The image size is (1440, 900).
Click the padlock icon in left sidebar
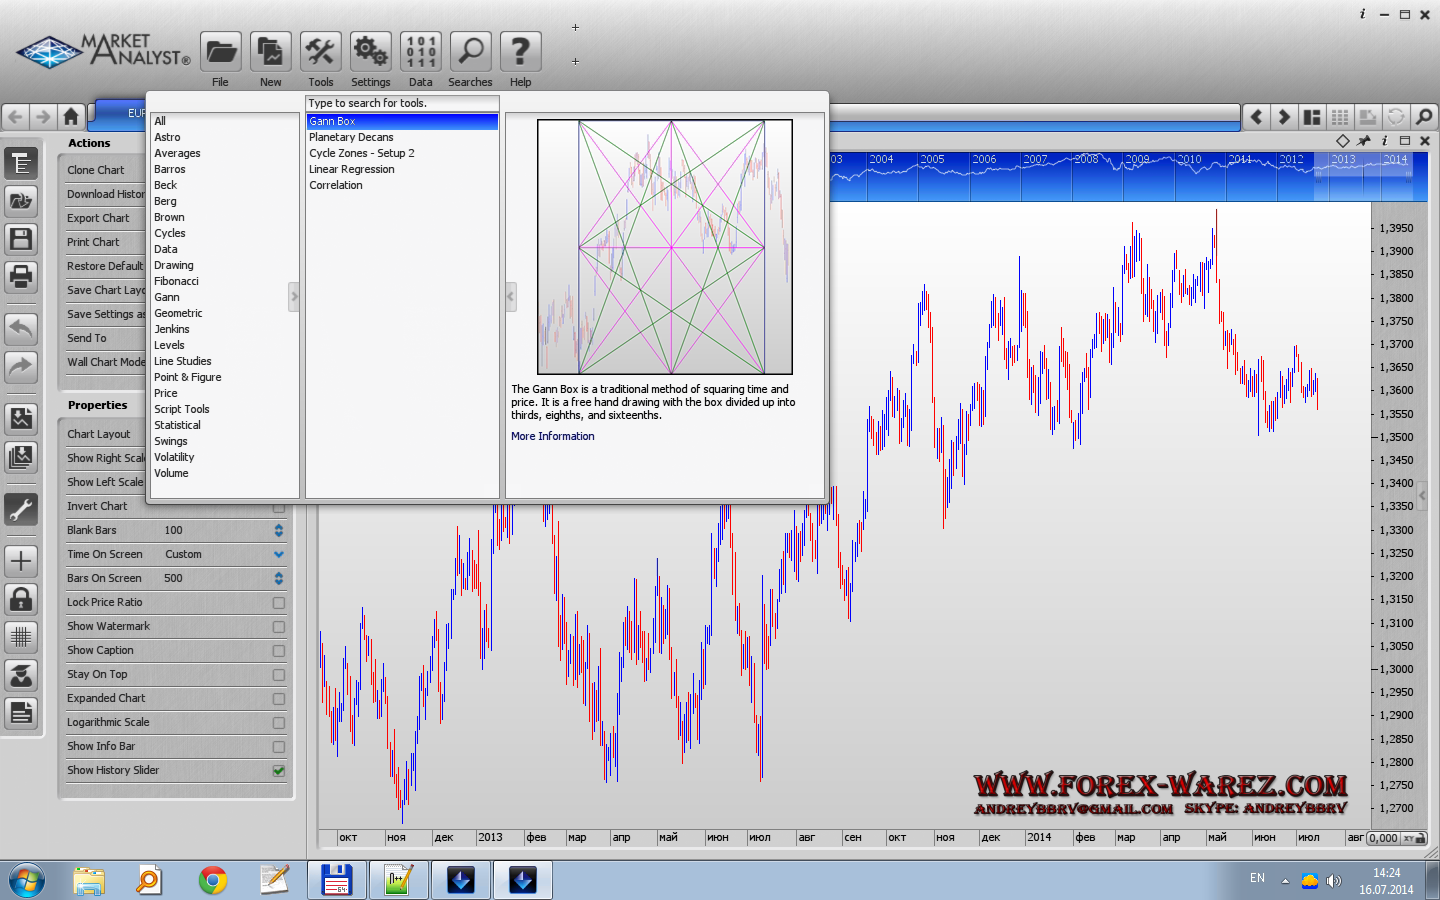coord(21,599)
